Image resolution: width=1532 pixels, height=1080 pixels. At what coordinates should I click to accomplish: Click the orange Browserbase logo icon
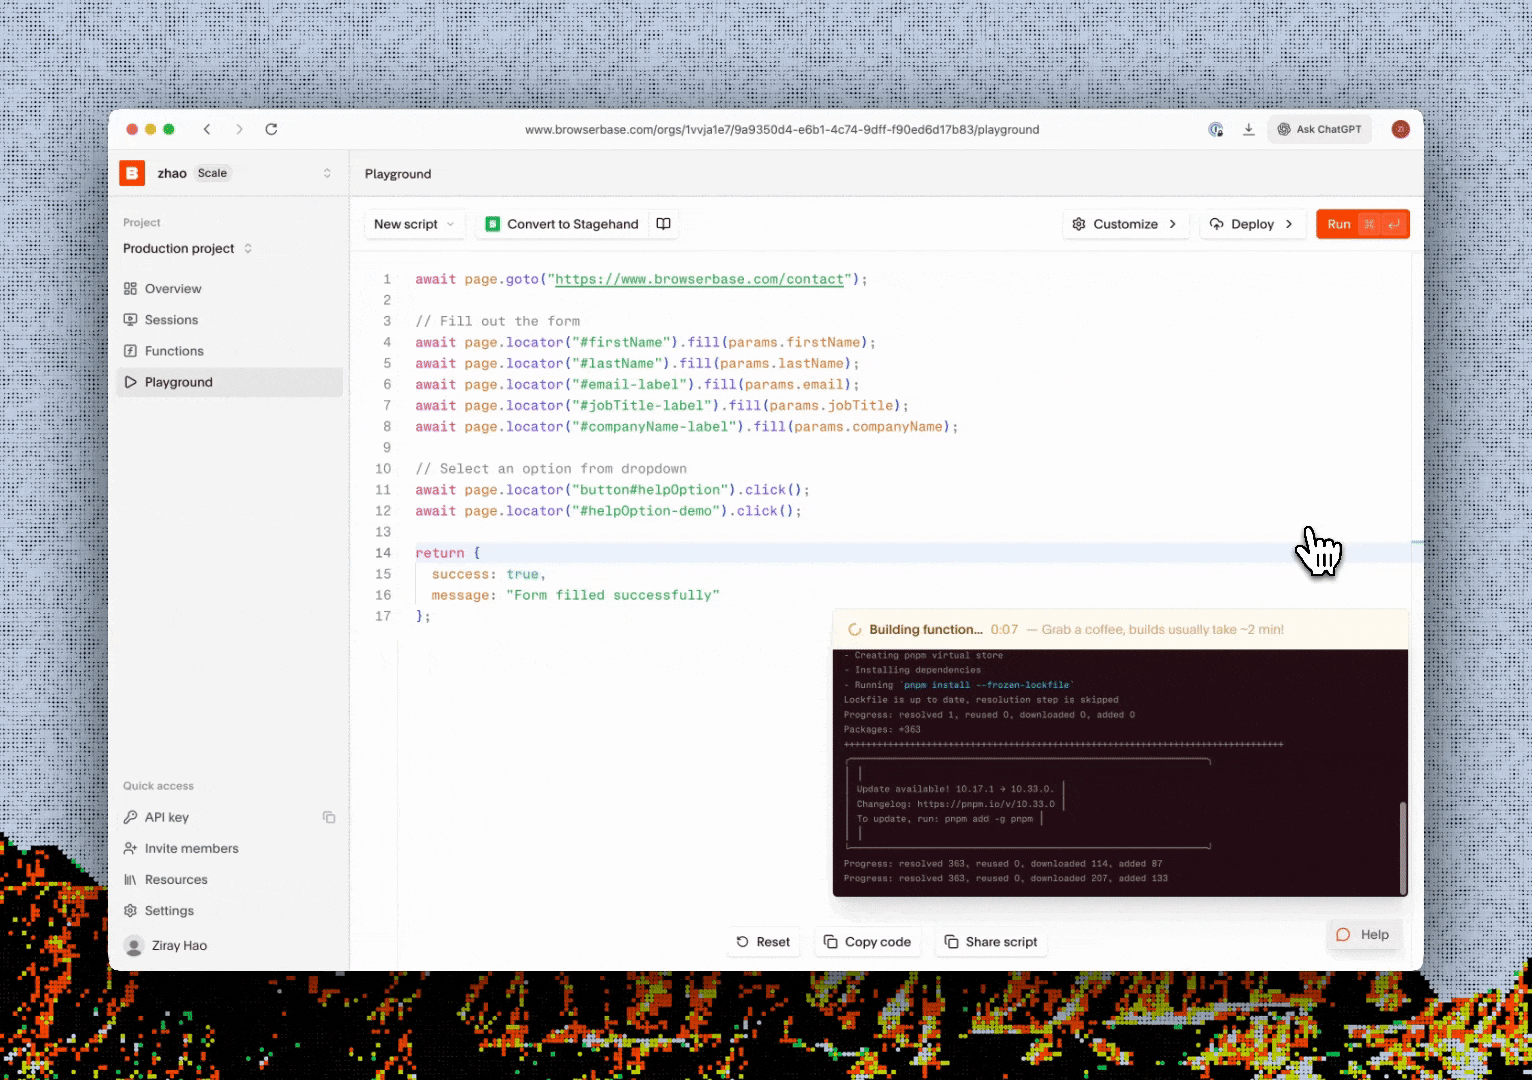coord(132,173)
